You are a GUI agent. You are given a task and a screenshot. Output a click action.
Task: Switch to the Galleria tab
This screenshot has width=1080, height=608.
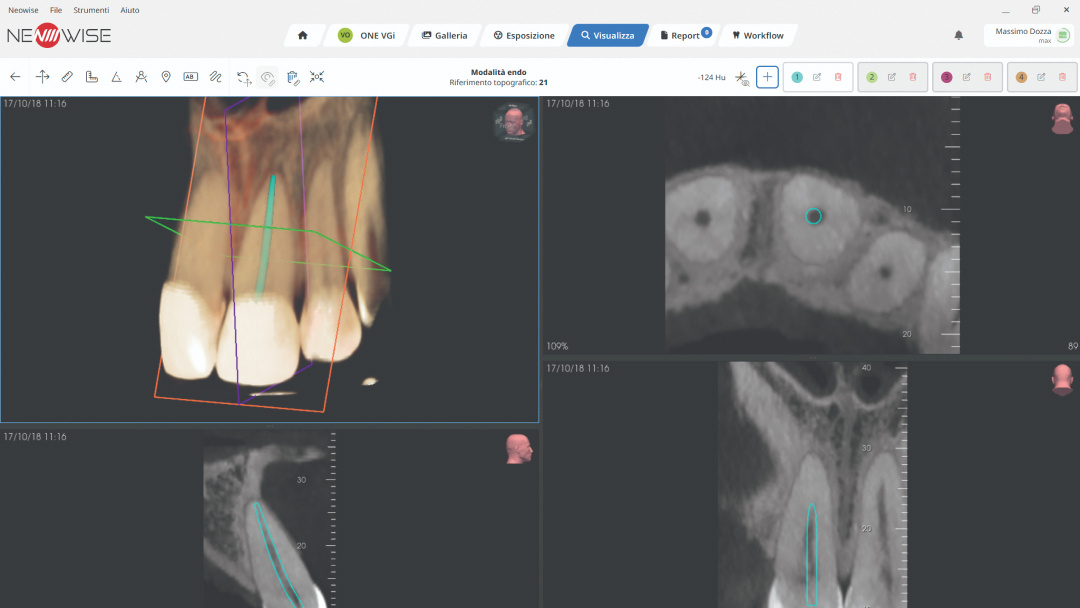pyautogui.click(x=444, y=35)
